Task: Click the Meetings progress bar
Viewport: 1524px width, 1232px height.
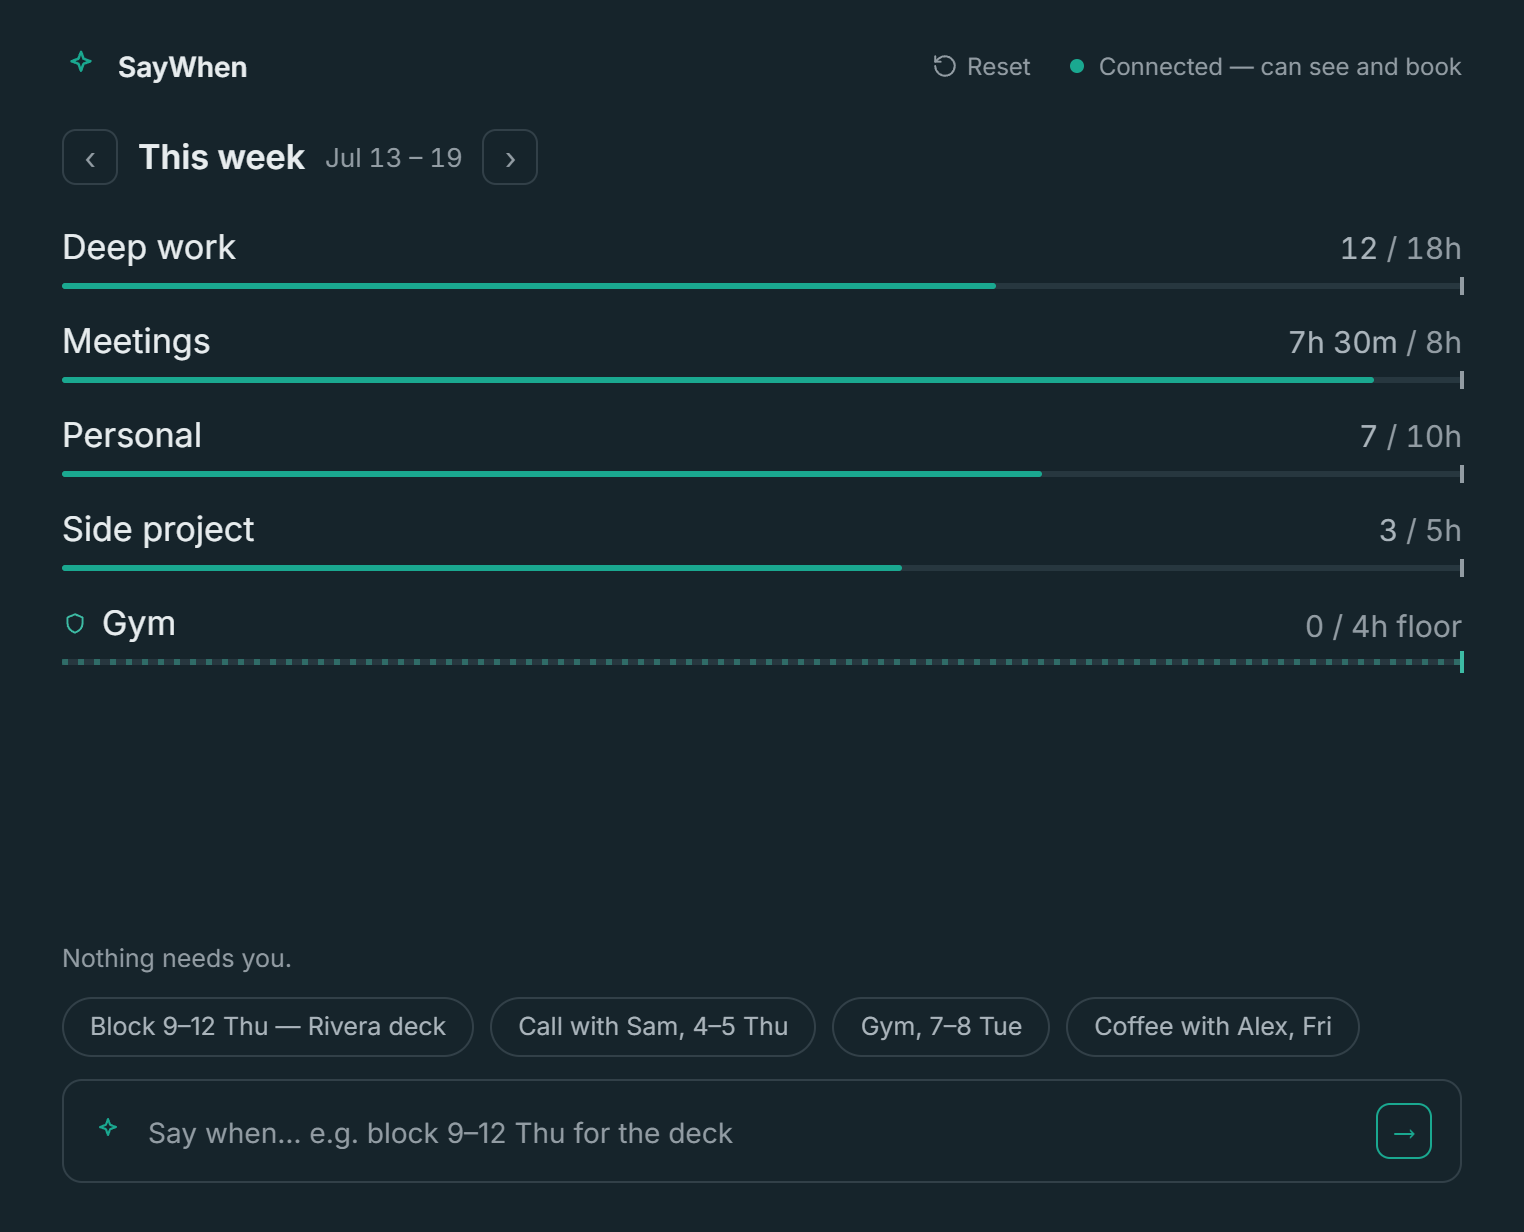Action: (x=762, y=380)
